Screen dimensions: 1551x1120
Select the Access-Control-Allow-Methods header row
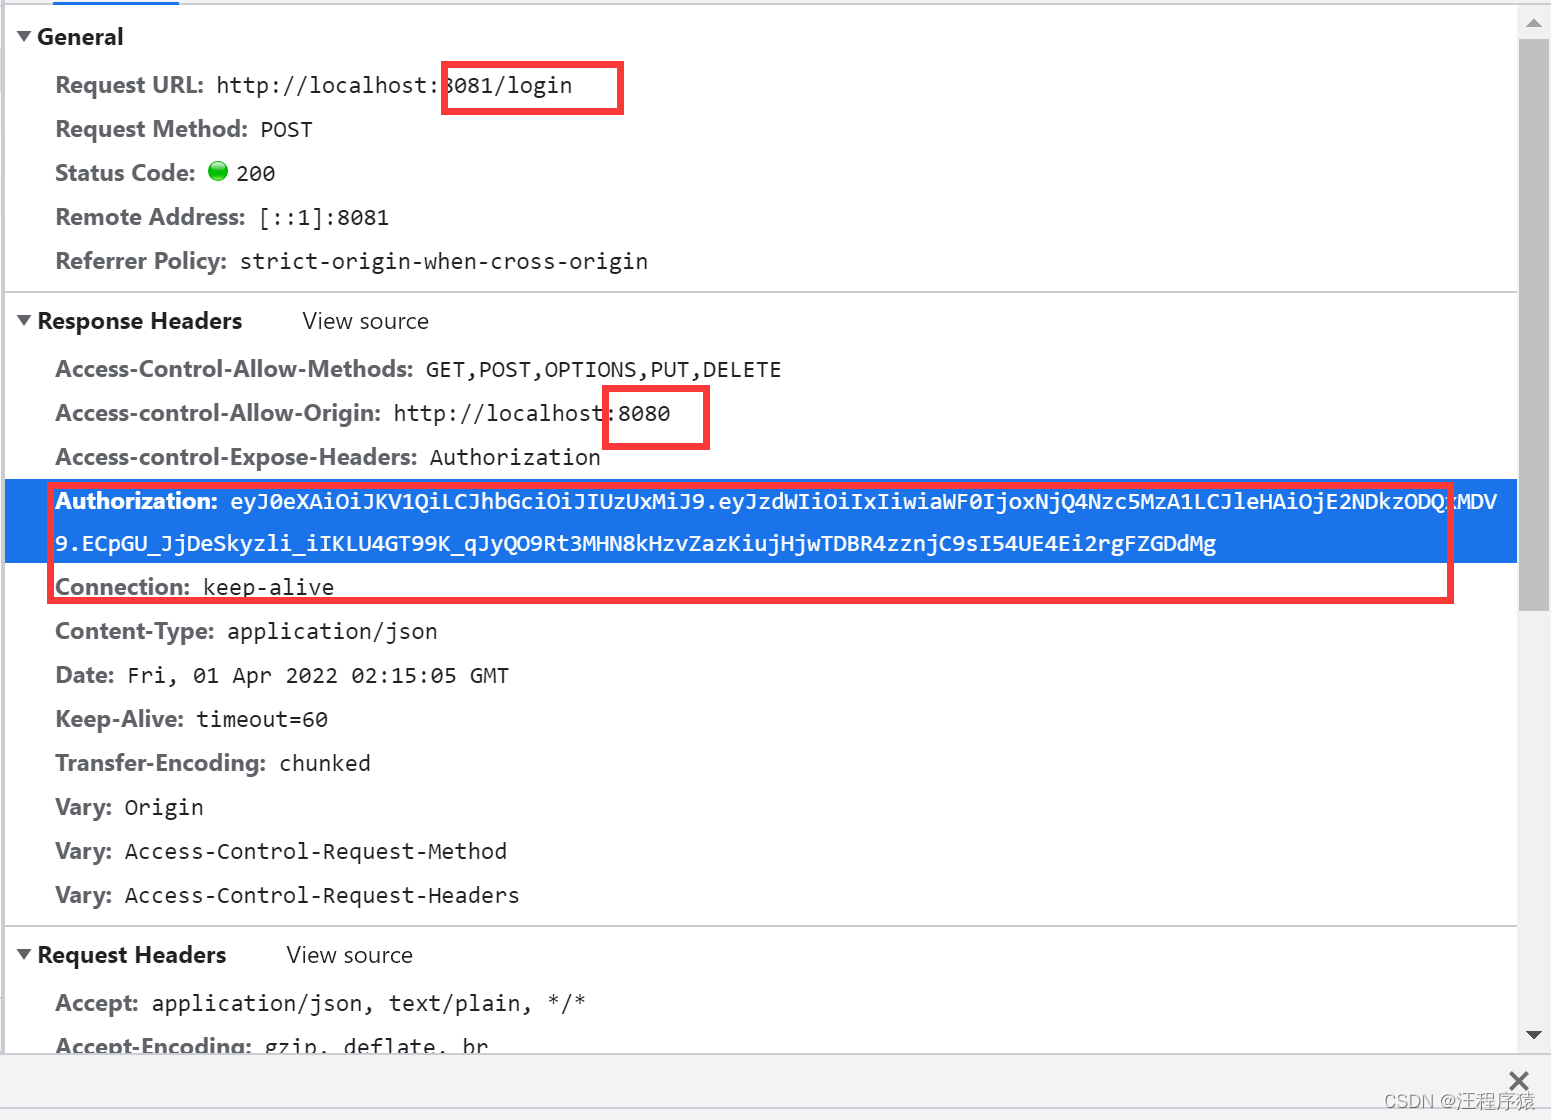click(761, 369)
